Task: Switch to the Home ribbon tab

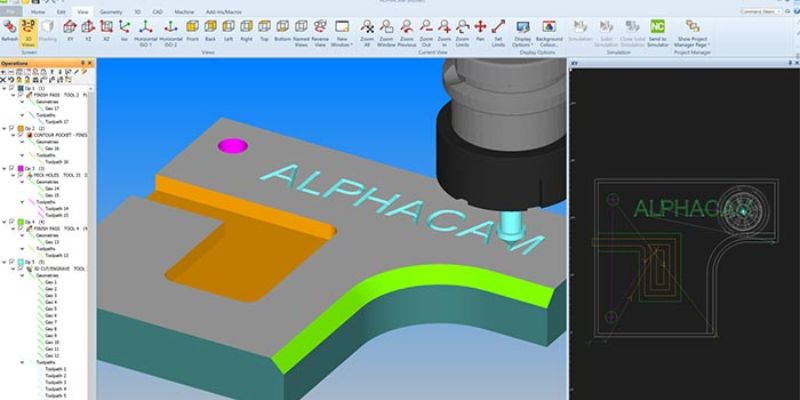Action: tap(38, 11)
